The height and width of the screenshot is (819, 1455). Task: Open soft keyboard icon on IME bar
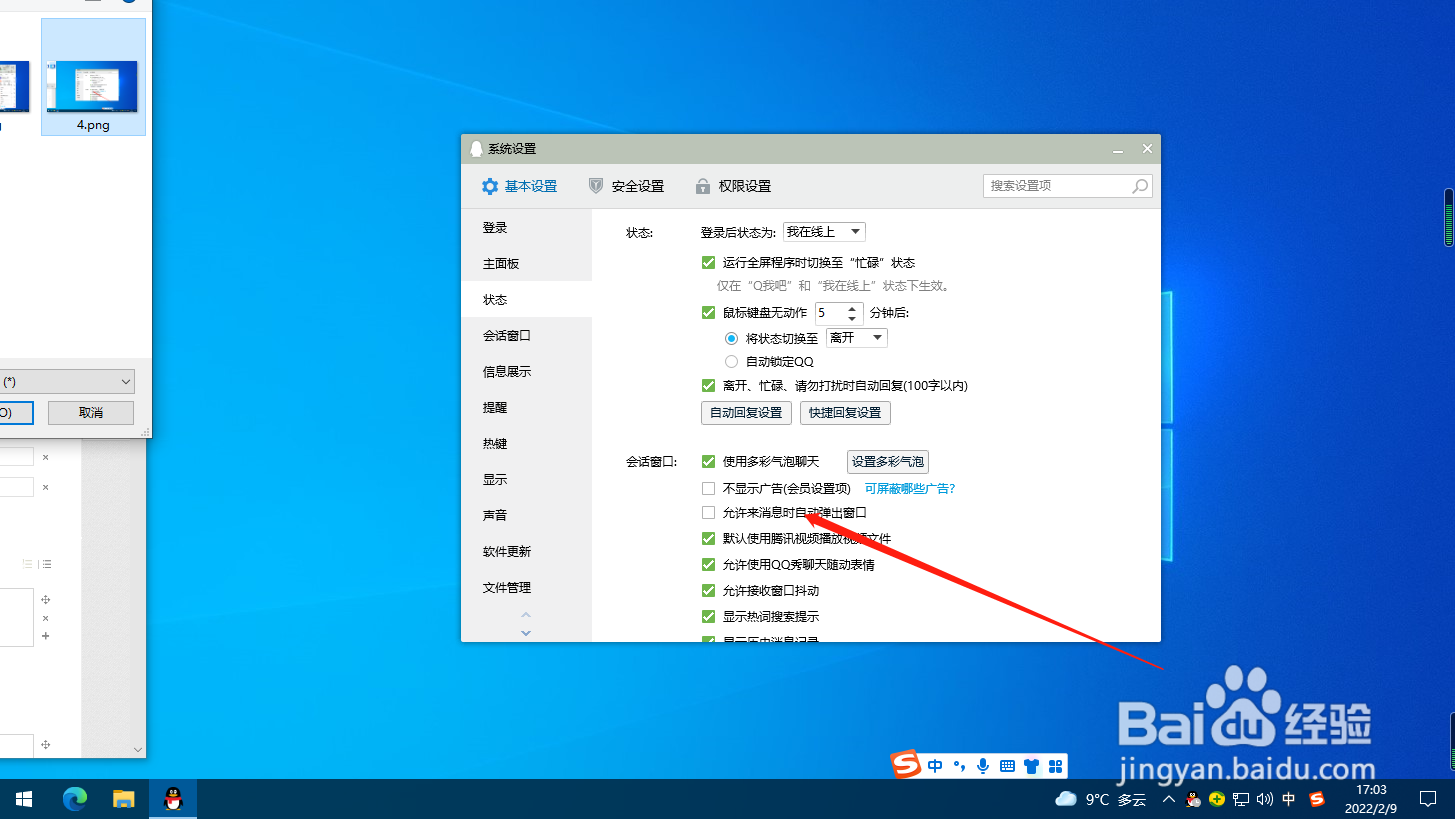pyautogui.click(x=1007, y=767)
